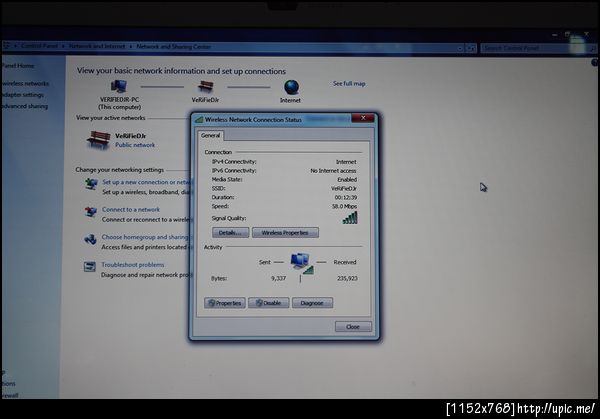Click the VeRiFieDJr bench icon in network map
This screenshot has height=419, width=600.
click(x=206, y=87)
